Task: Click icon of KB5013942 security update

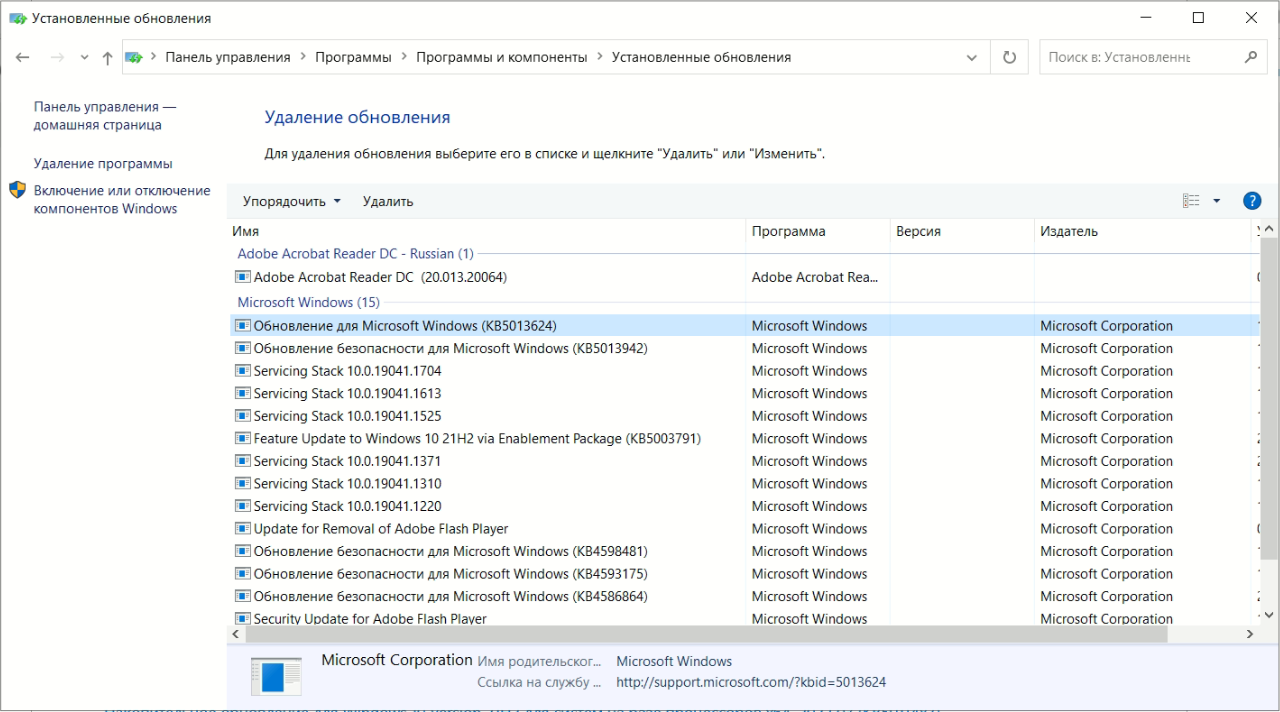Action: coord(242,348)
